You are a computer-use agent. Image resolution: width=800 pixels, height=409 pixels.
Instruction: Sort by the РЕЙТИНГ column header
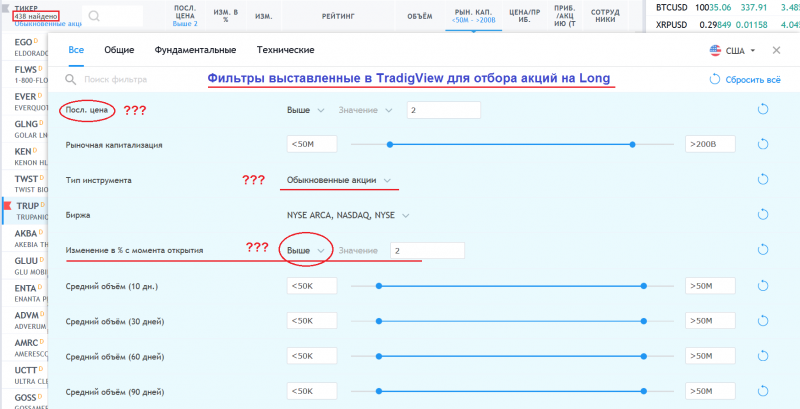pyautogui.click(x=338, y=16)
